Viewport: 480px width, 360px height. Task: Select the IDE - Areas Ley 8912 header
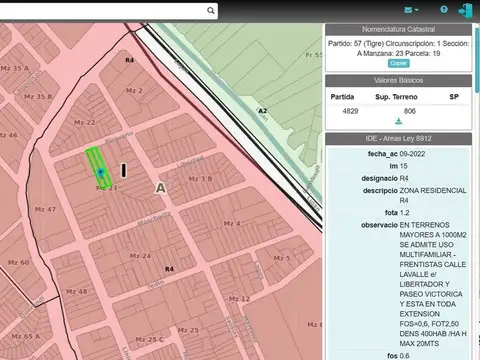[x=398, y=139]
